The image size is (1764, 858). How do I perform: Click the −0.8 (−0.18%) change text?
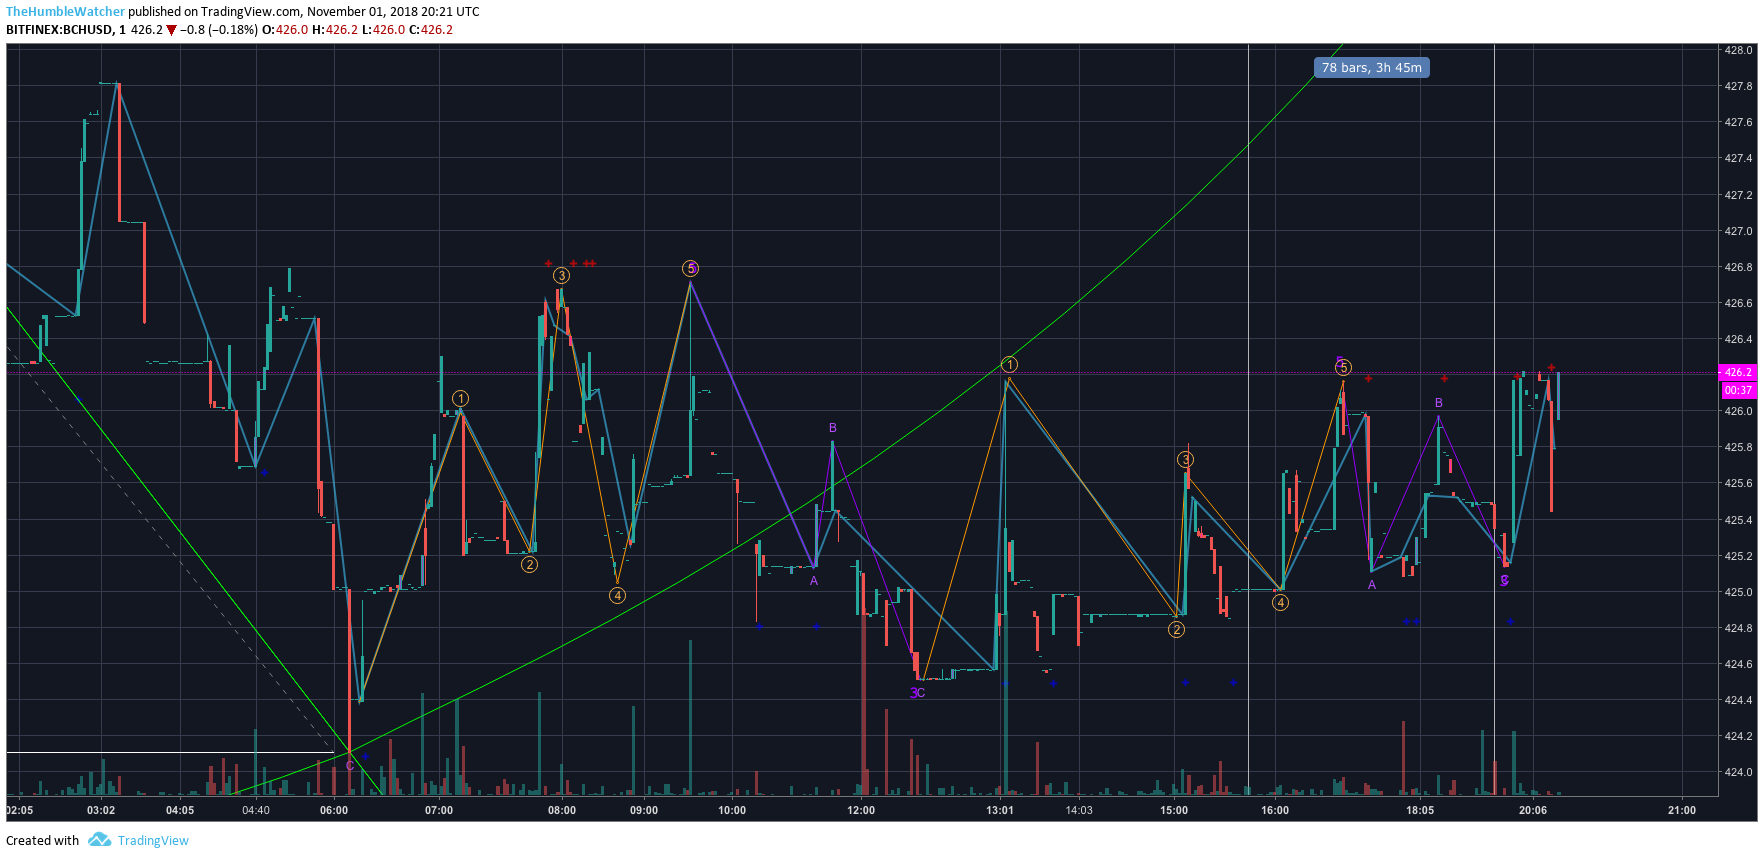coord(219,30)
